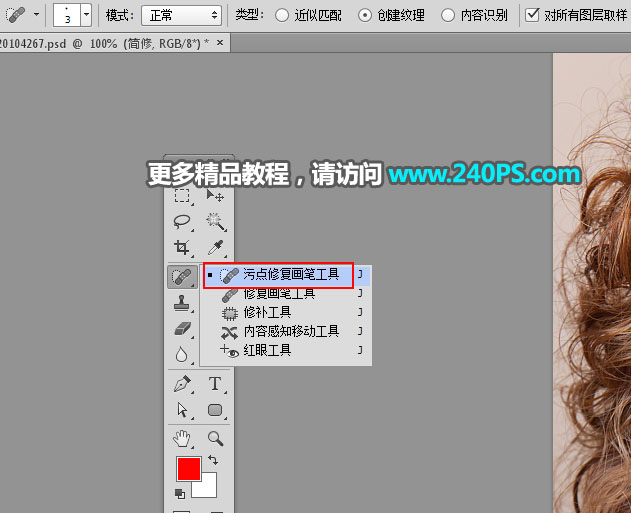Select the Zoom magnifier tool

point(215,438)
